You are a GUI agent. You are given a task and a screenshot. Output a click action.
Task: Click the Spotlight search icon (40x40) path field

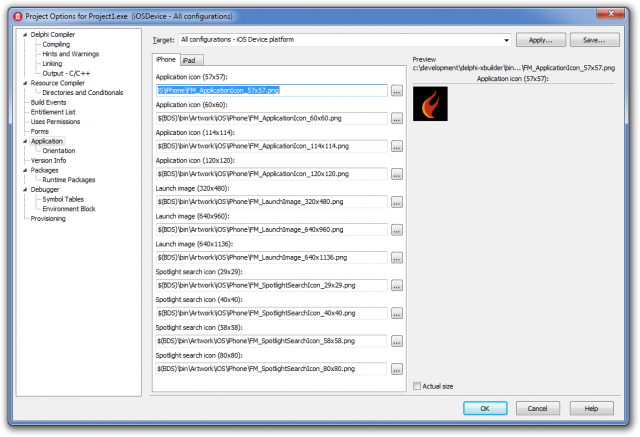(271, 313)
